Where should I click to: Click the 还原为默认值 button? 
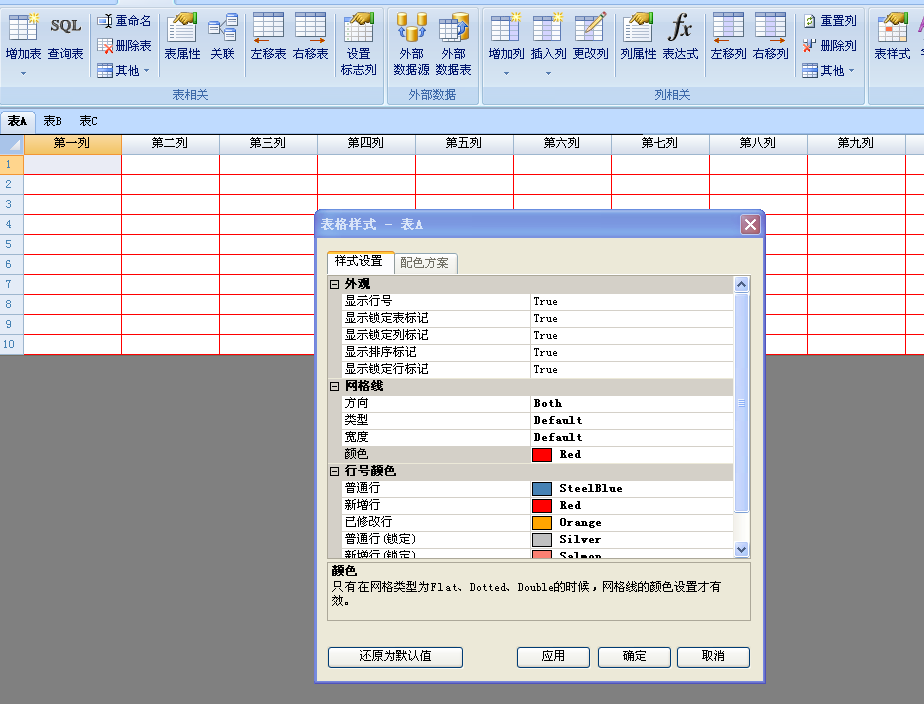click(395, 657)
